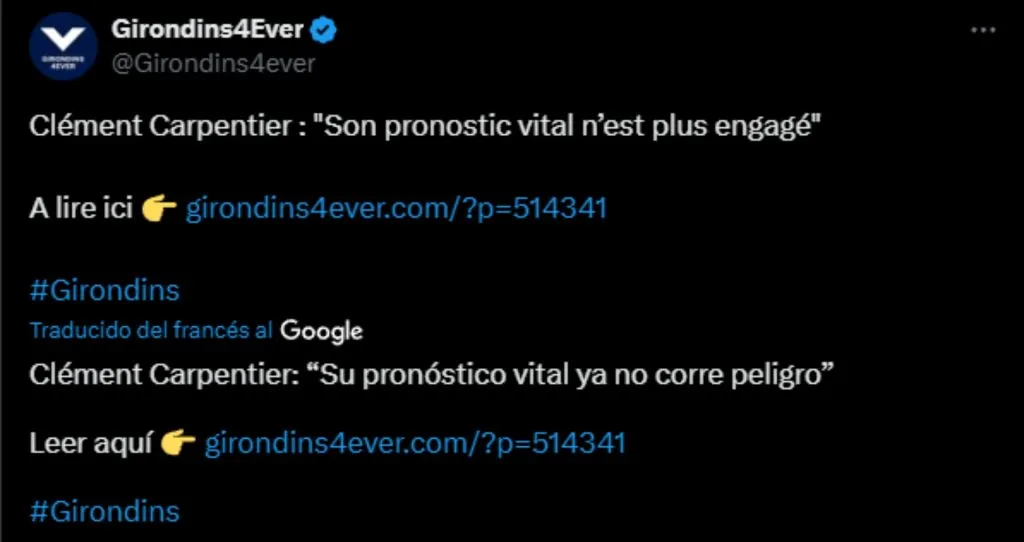Viewport: 1024px width, 542px height.
Task: Click the pointing hand emoji after "Leer aquí"
Action: click(178, 443)
